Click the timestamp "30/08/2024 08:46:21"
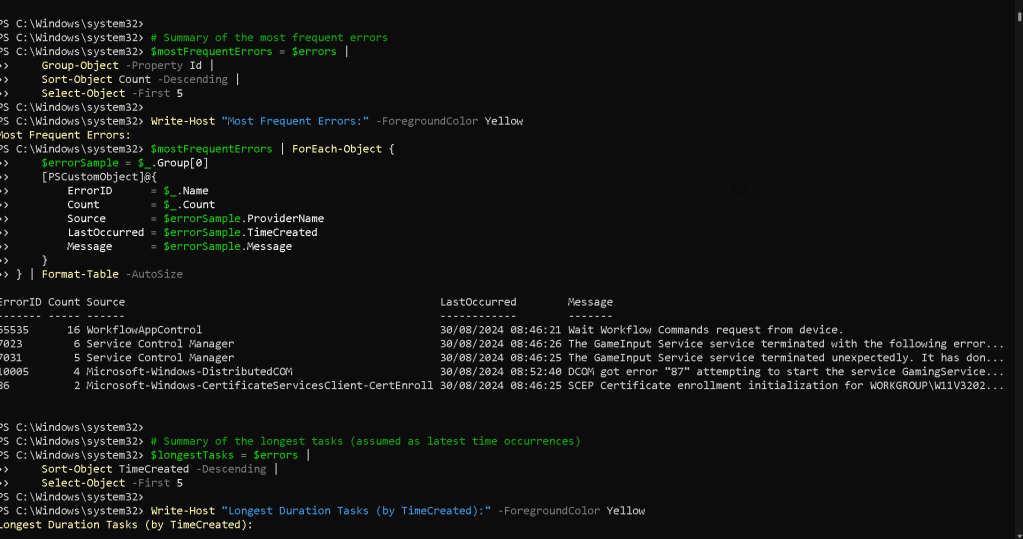Viewport: 1023px width, 539px height. click(500, 330)
